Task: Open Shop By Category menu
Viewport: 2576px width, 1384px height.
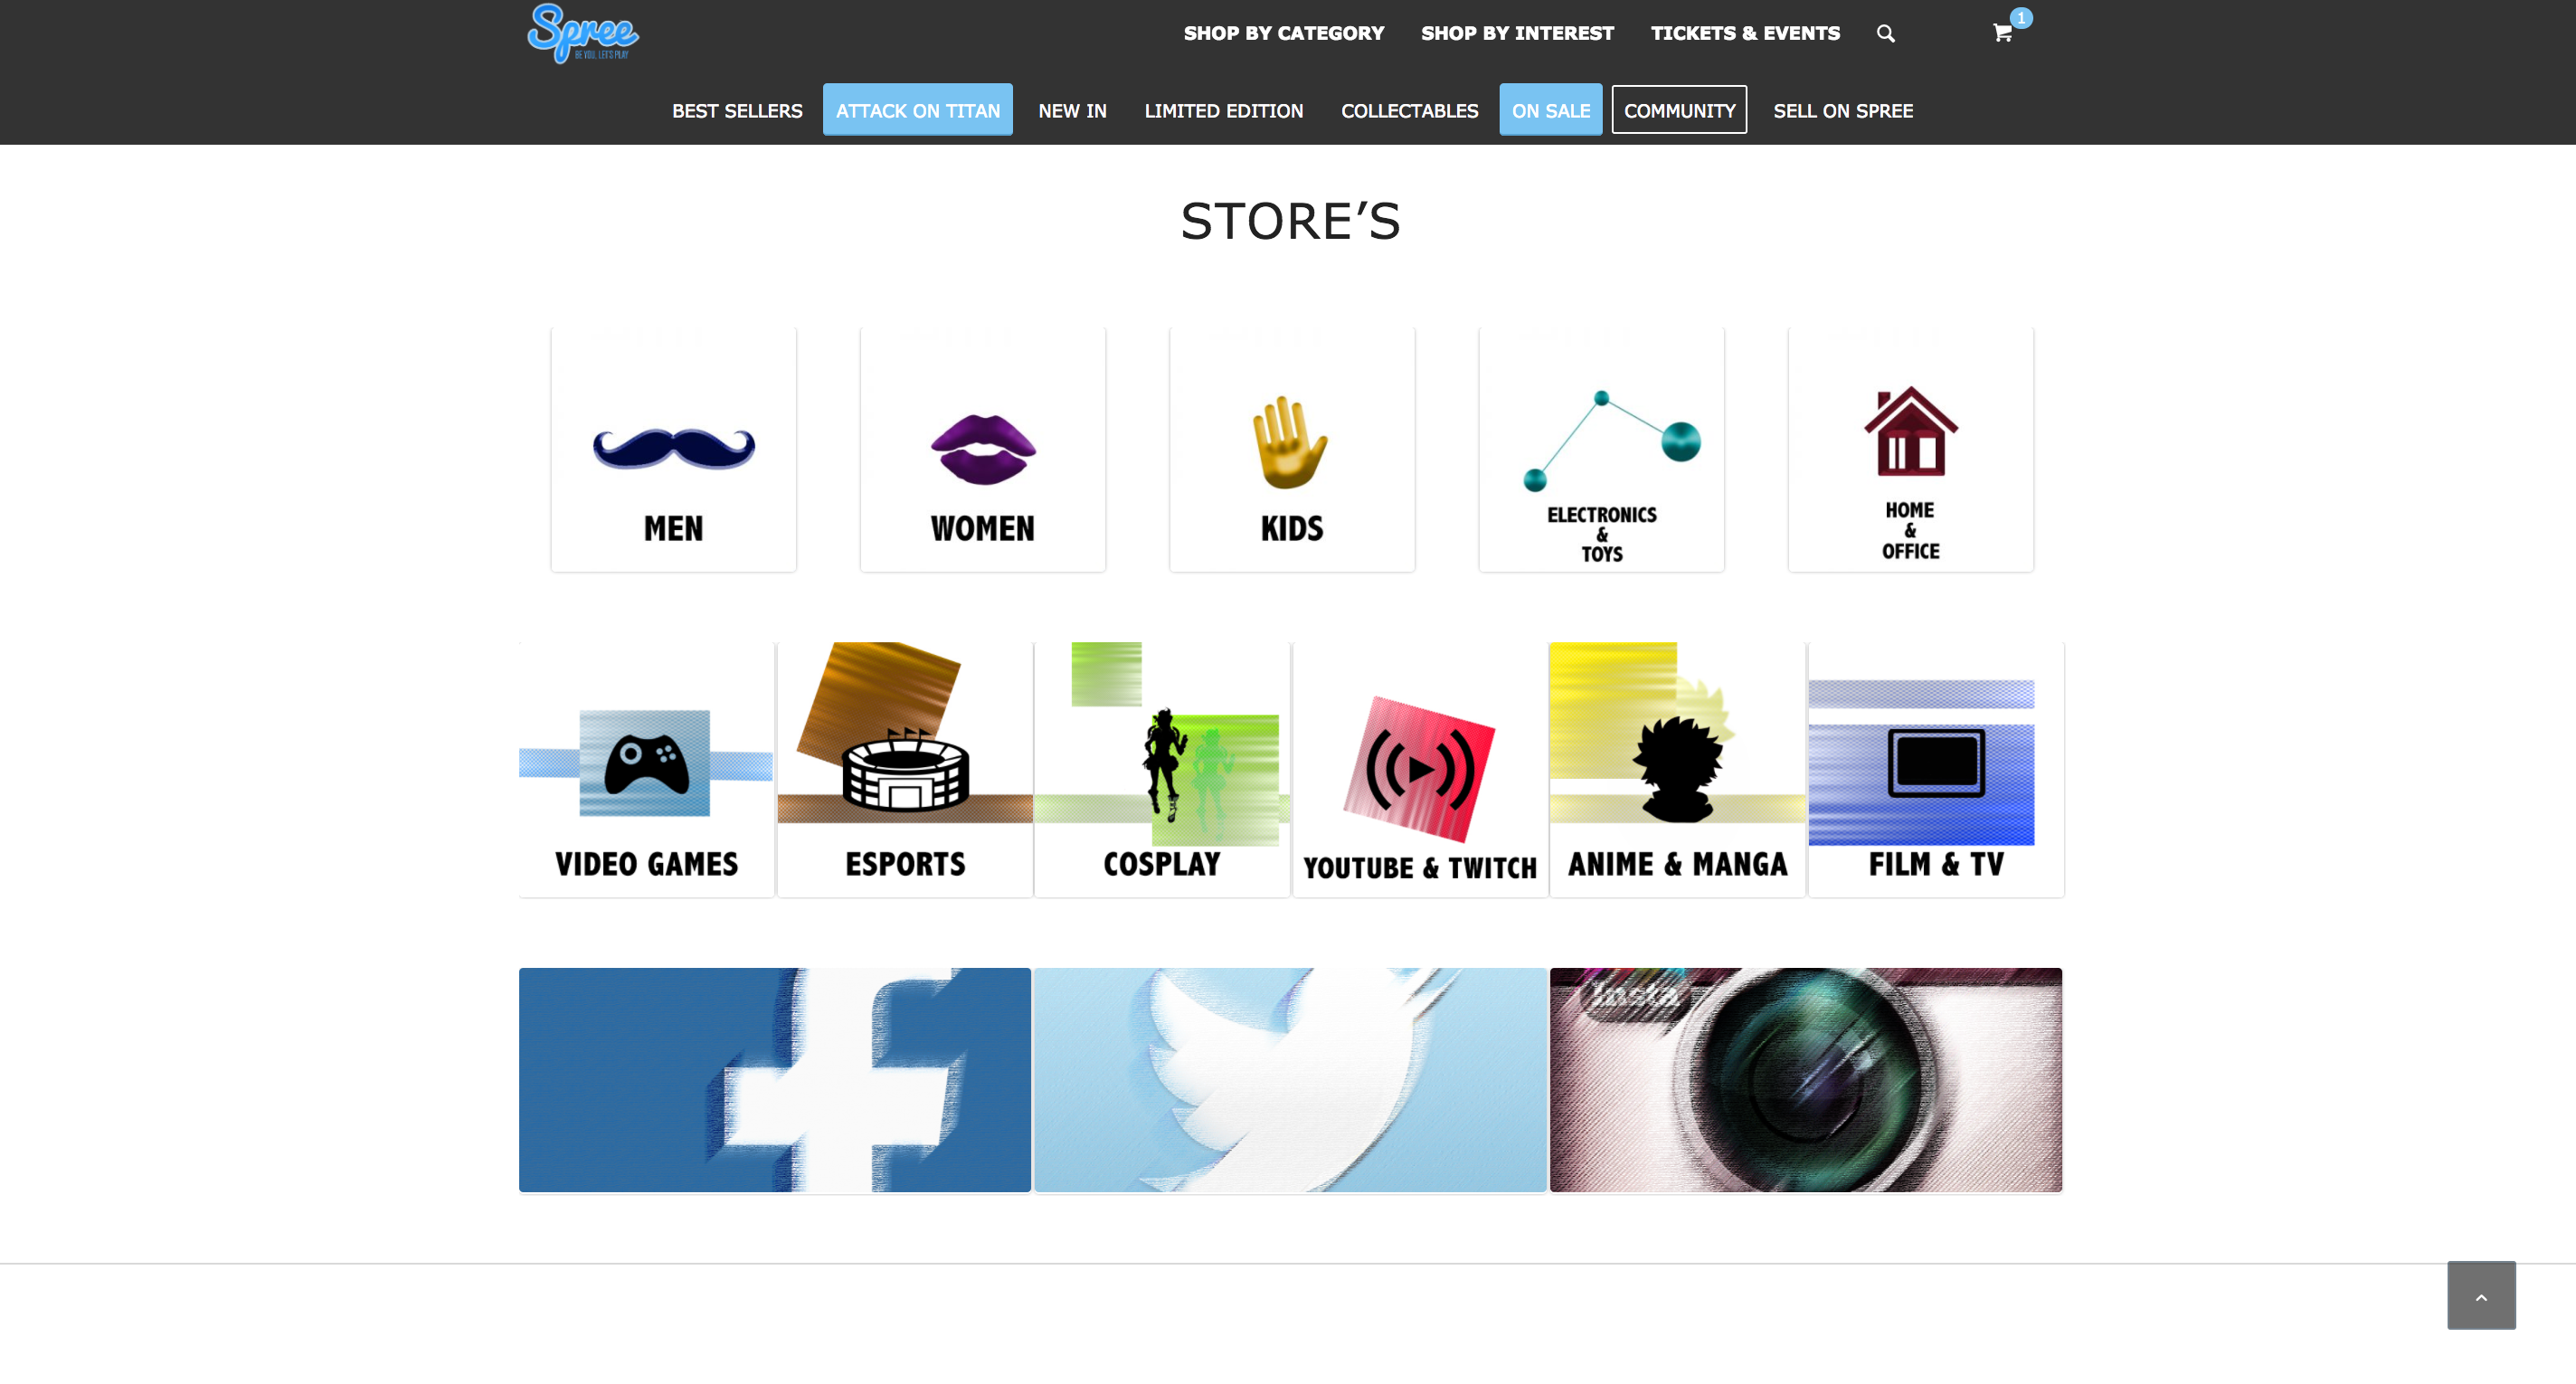Action: pyautogui.click(x=1284, y=34)
